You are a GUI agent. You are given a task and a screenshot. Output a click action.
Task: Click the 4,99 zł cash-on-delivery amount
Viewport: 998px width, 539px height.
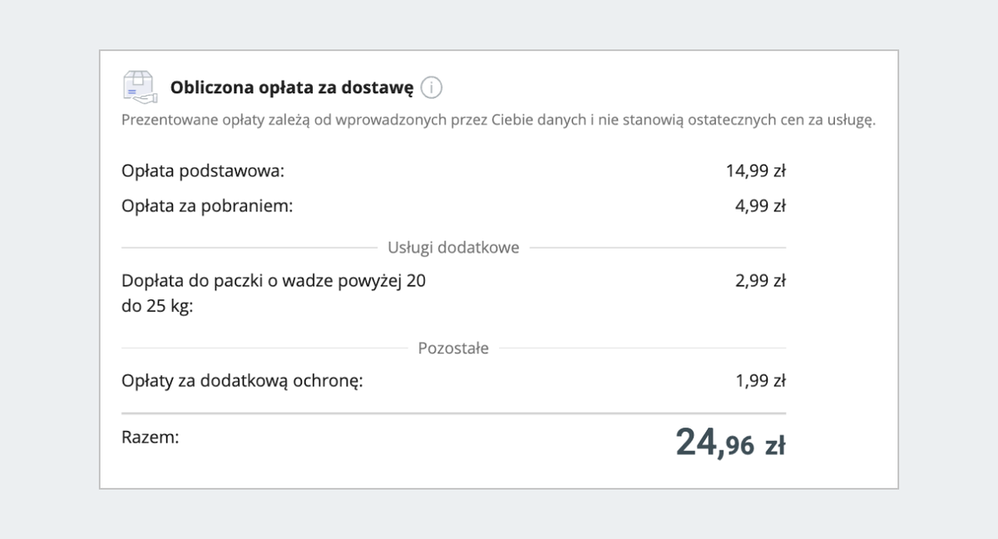click(759, 206)
